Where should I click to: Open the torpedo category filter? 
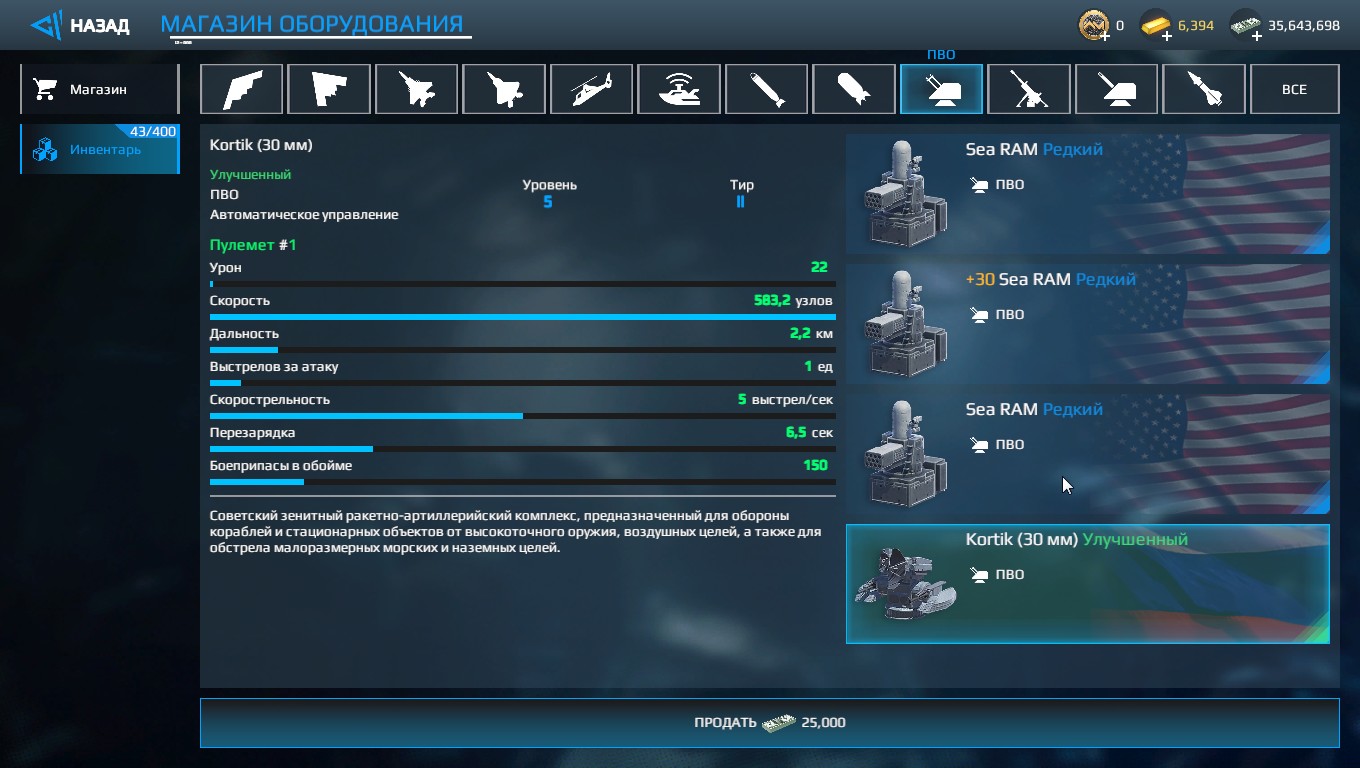[x=766, y=89]
